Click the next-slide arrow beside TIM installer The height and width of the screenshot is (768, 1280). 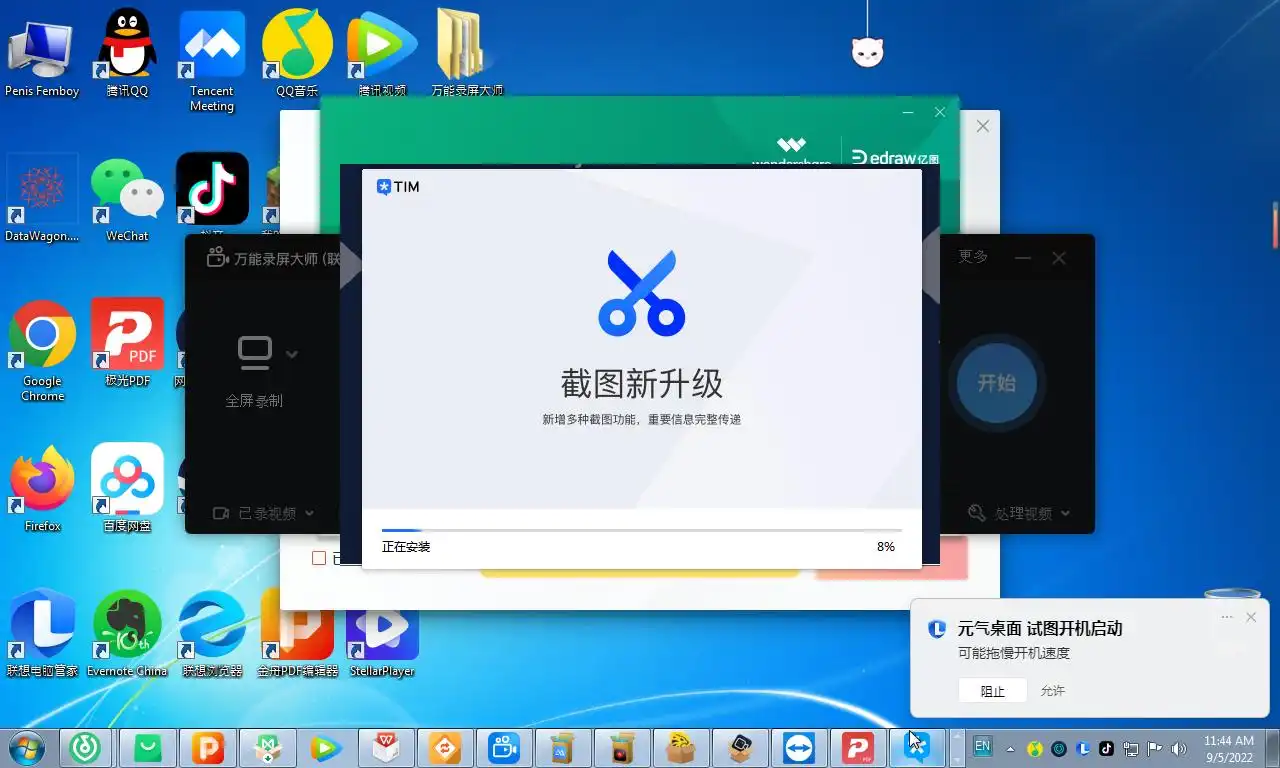pyautogui.click(x=931, y=267)
